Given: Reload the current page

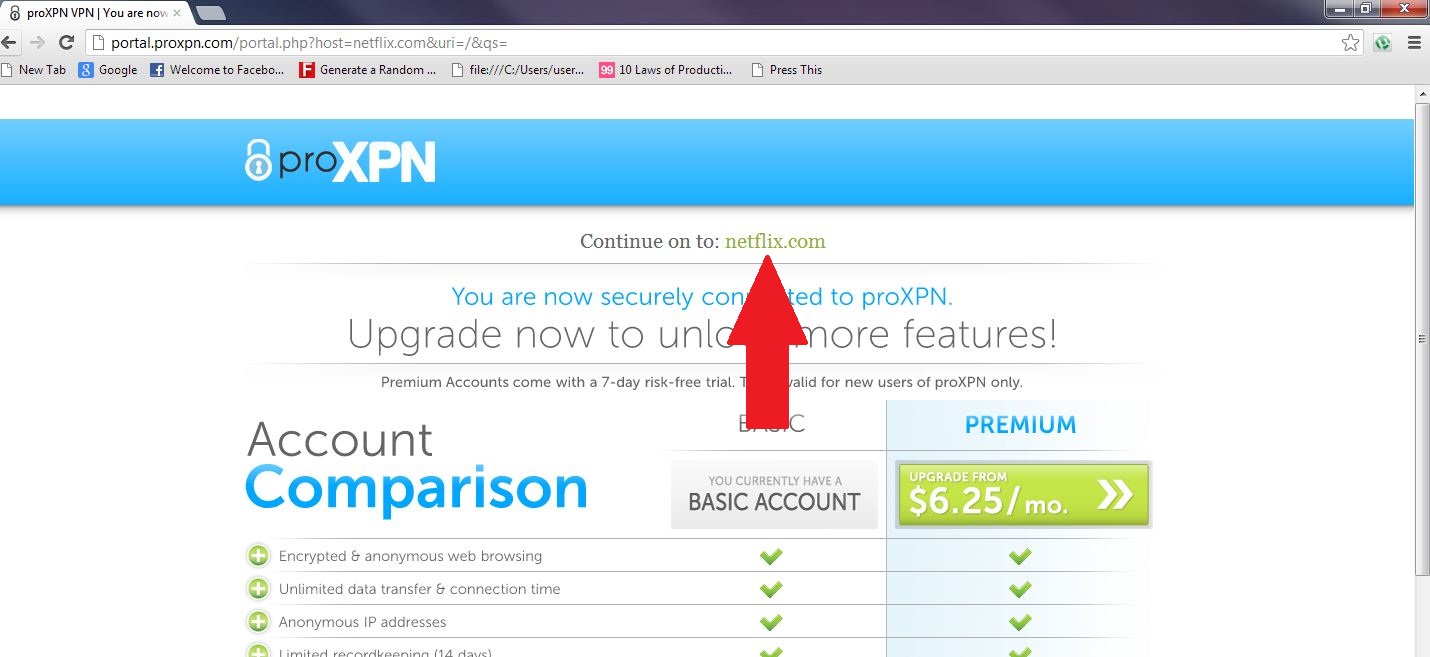Looking at the screenshot, I should (66, 43).
